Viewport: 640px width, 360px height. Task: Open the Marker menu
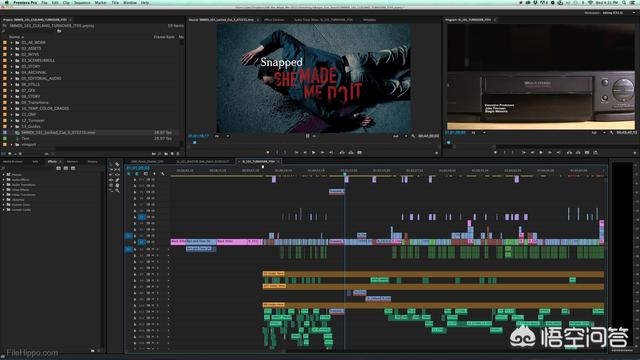coord(100,2)
